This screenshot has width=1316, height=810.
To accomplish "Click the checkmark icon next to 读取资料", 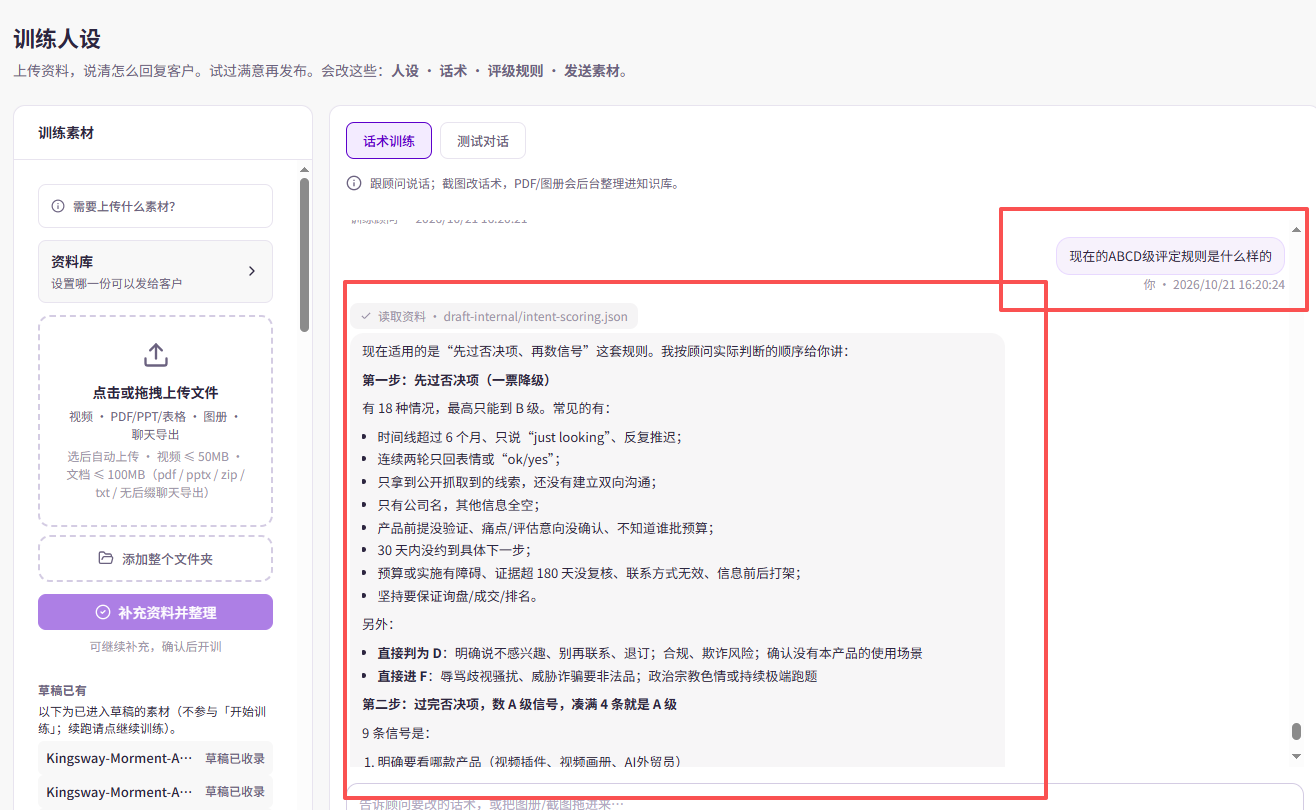I will (366, 316).
